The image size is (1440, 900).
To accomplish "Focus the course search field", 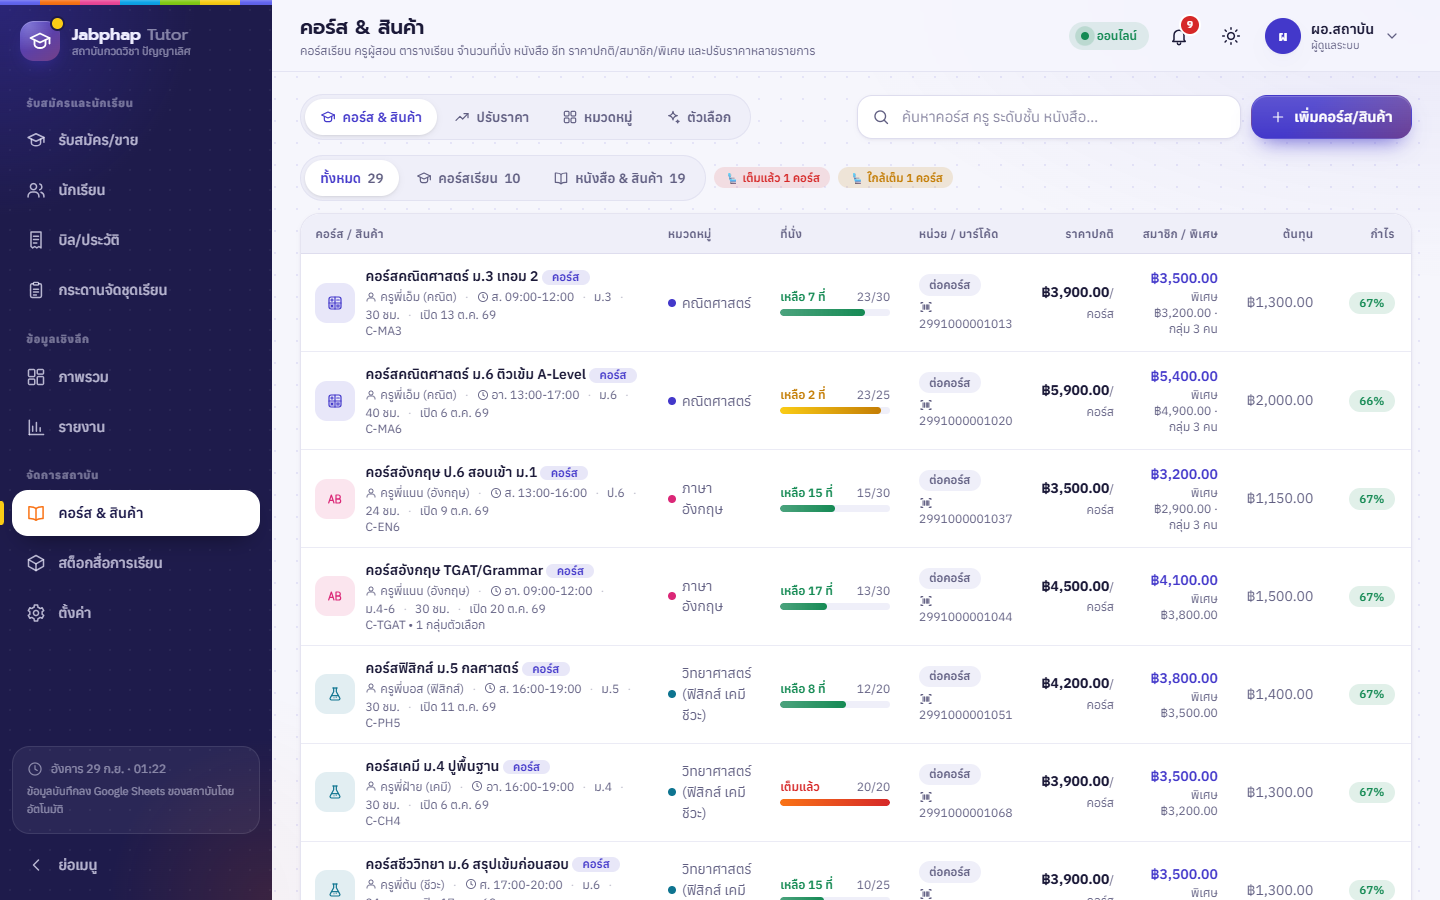I will (x=1049, y=117).
